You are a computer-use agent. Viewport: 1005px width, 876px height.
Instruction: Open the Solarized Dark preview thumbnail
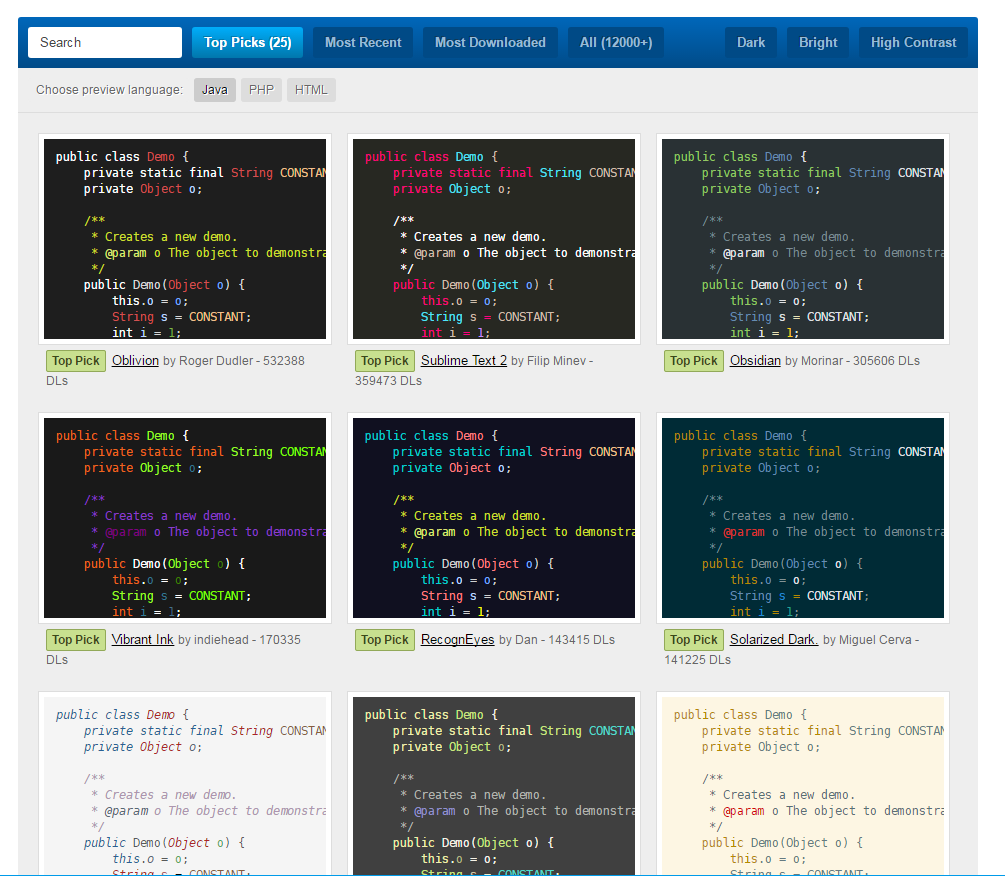802,518
